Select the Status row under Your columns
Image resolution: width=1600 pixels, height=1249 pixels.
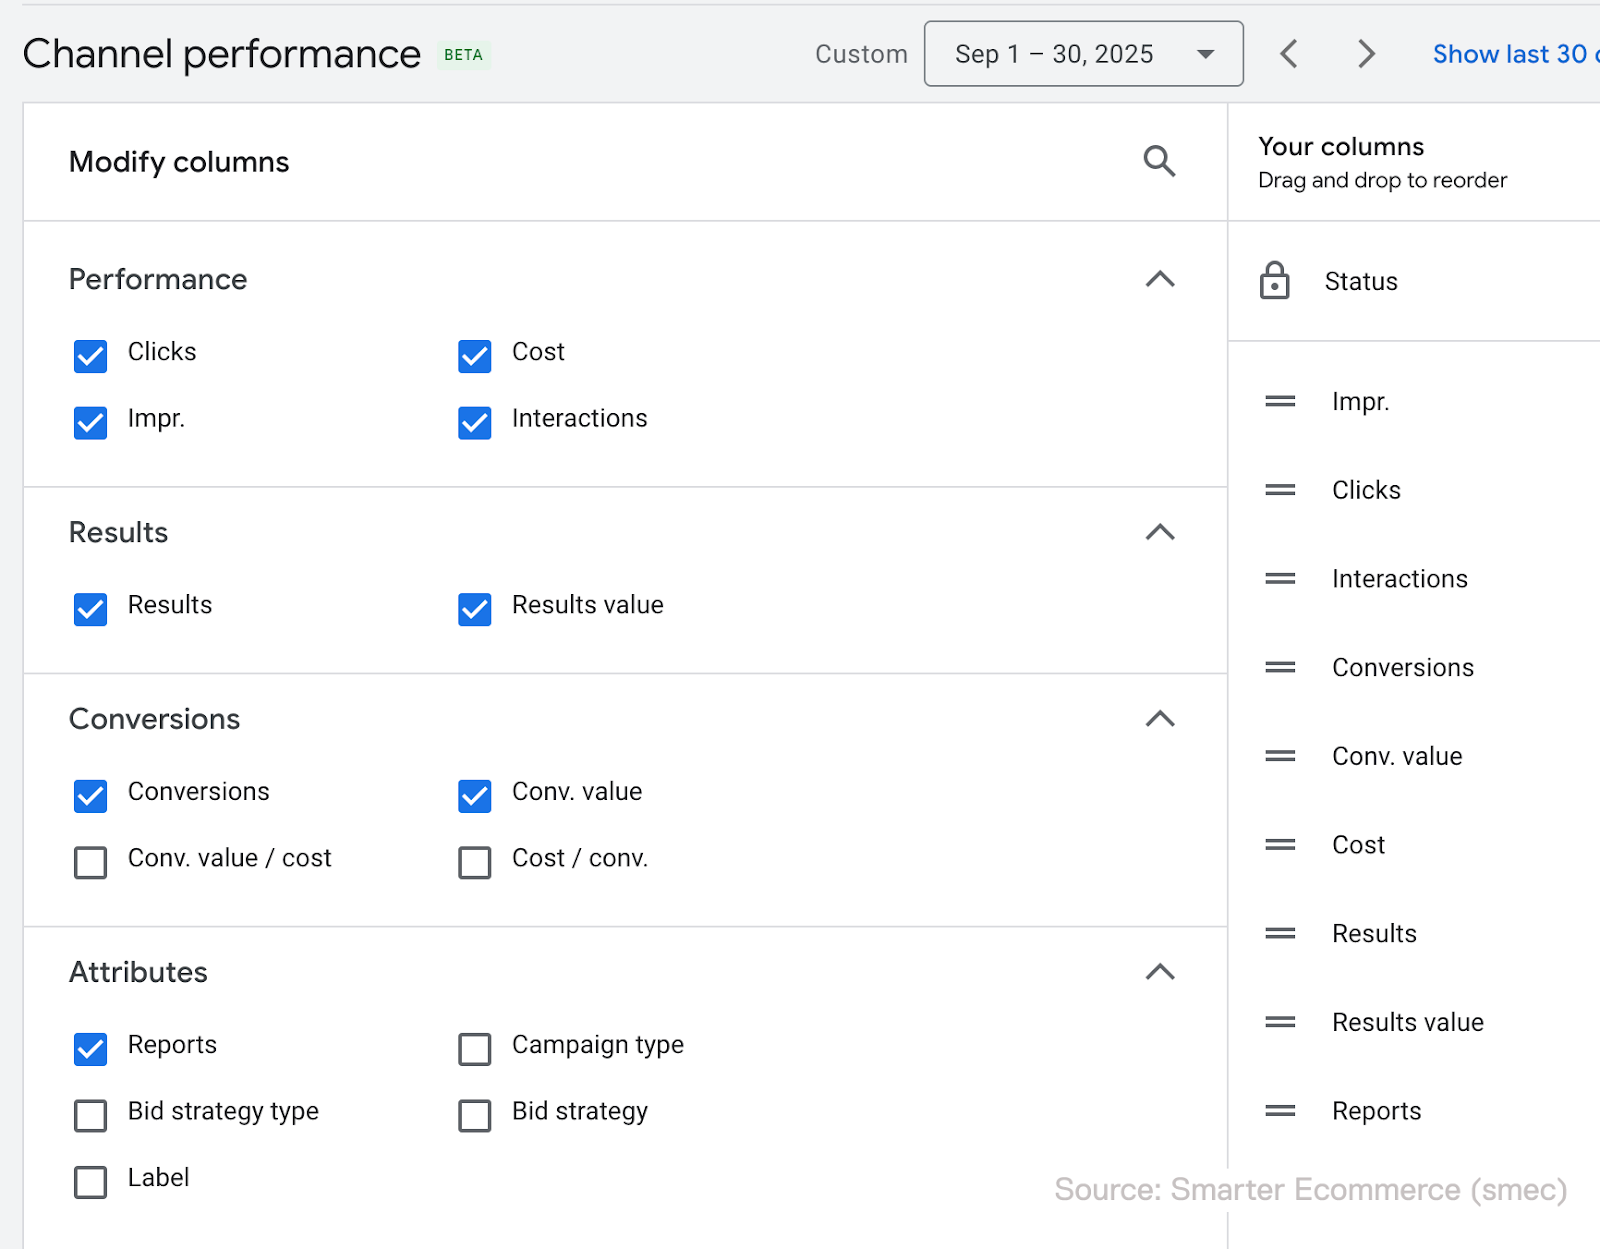1360,281
